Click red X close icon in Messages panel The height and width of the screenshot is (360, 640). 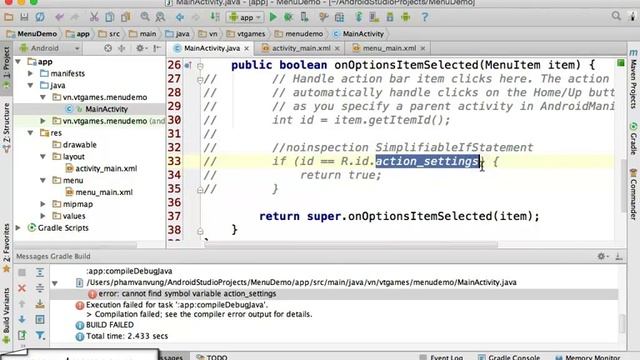point(22,288)
